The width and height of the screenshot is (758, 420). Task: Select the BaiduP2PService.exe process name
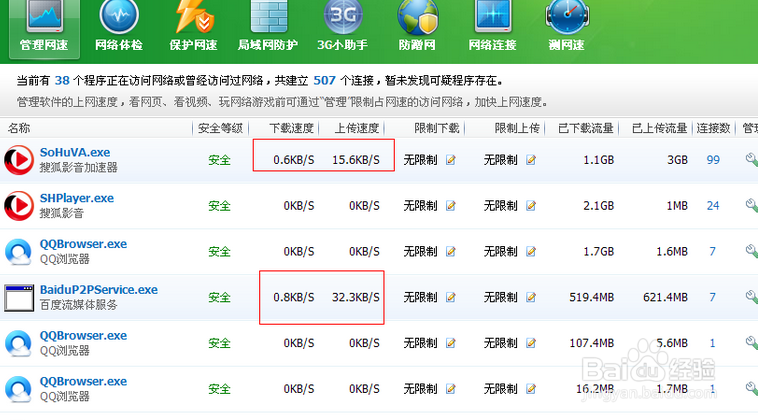(x=99, y=290)
